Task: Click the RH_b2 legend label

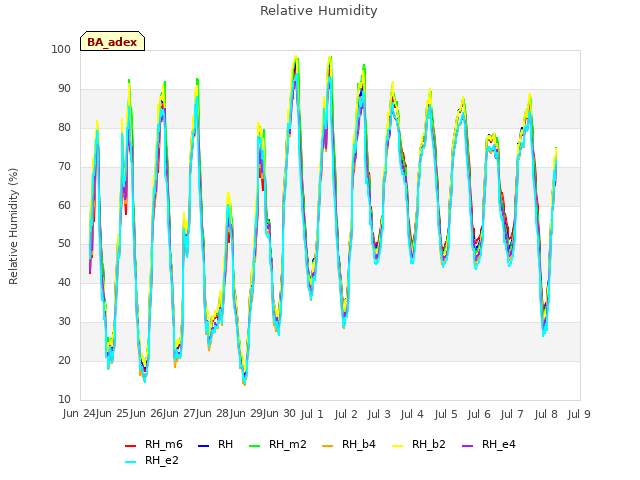Action: tap(429, 444)
